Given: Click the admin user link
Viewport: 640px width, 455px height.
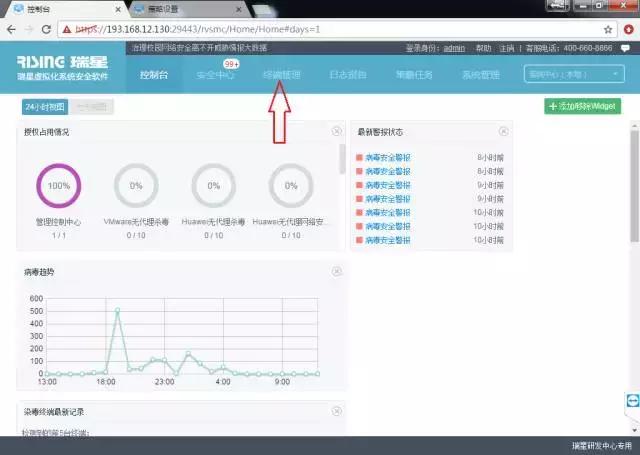Looking at the screenshot, I should coord(454,48).
